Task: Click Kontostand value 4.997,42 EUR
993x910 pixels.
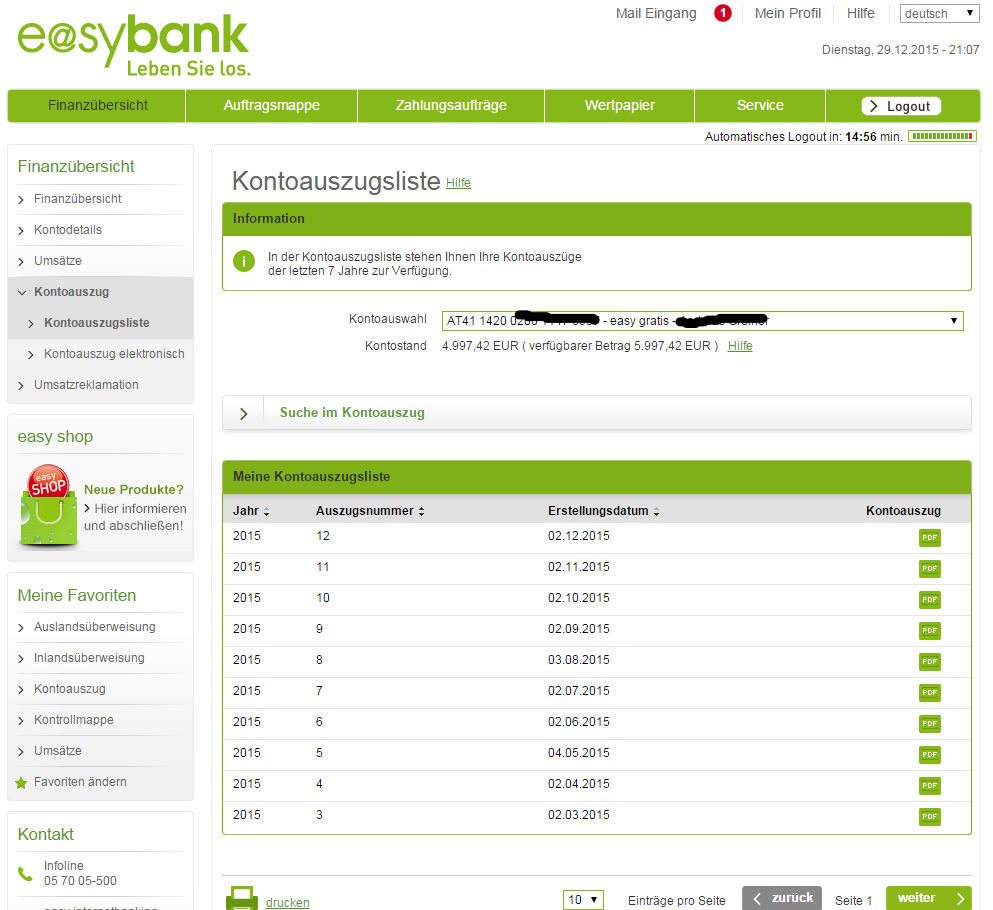Action: tap(479, 346)
